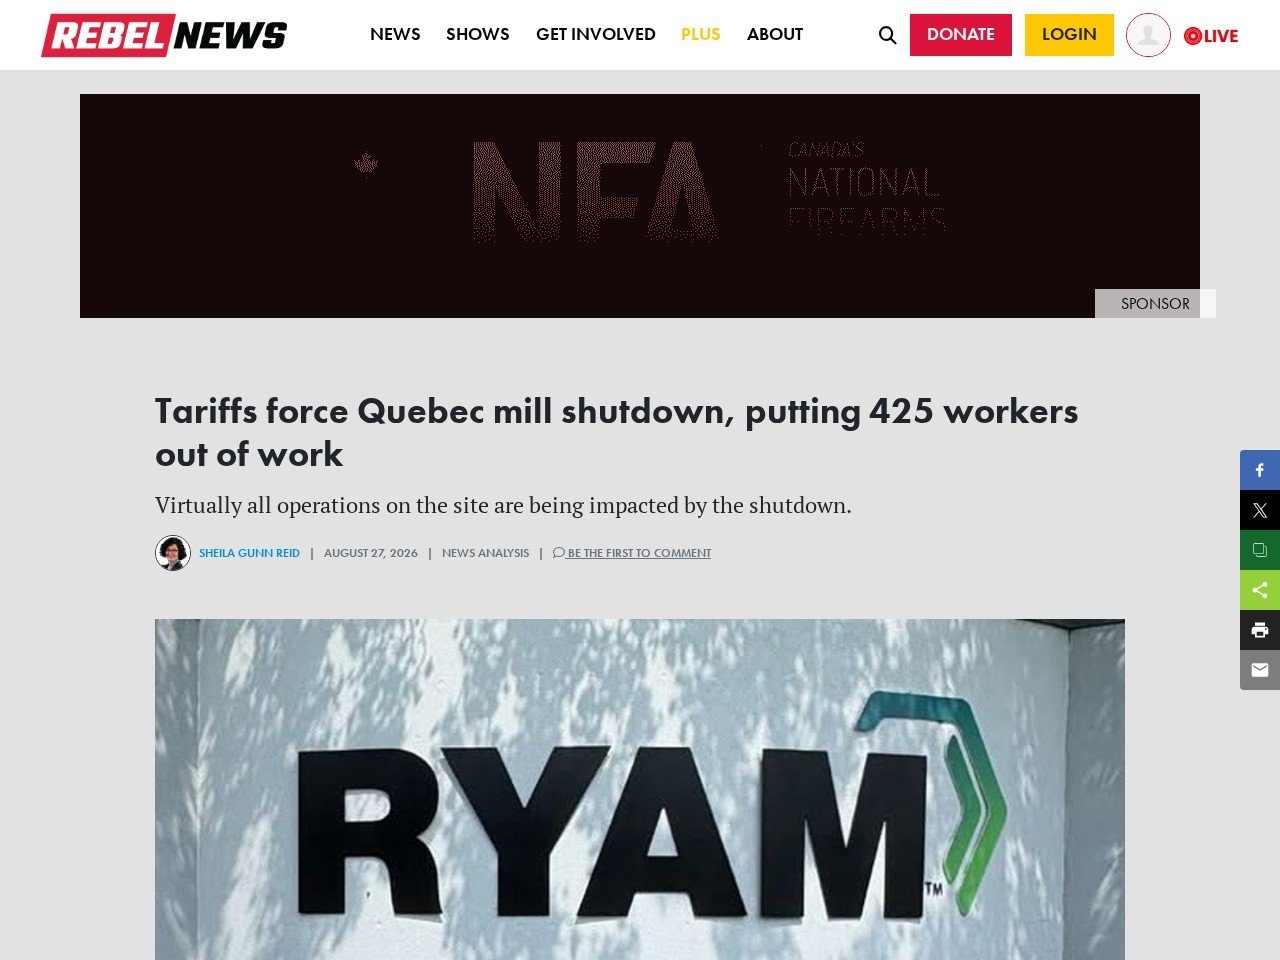
Task: Email the article via envelope icon
Action: (x=1260, y=670)
